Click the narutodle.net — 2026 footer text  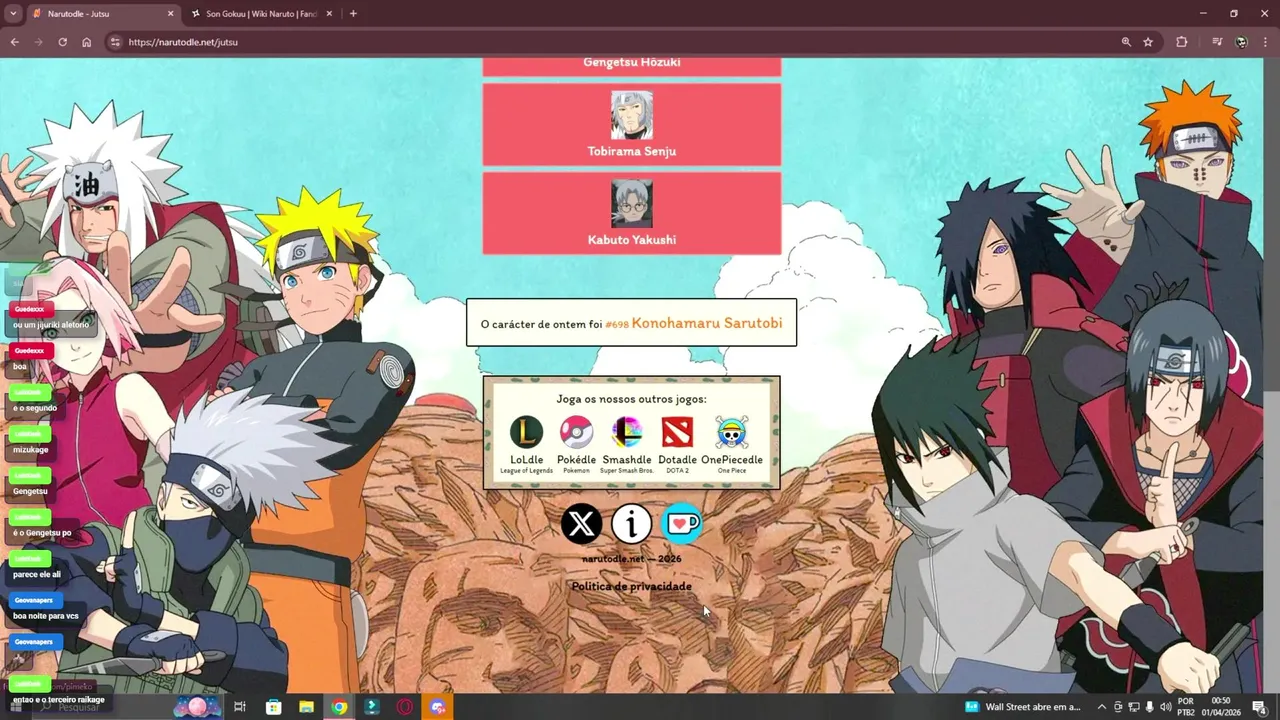click(632, 559)
